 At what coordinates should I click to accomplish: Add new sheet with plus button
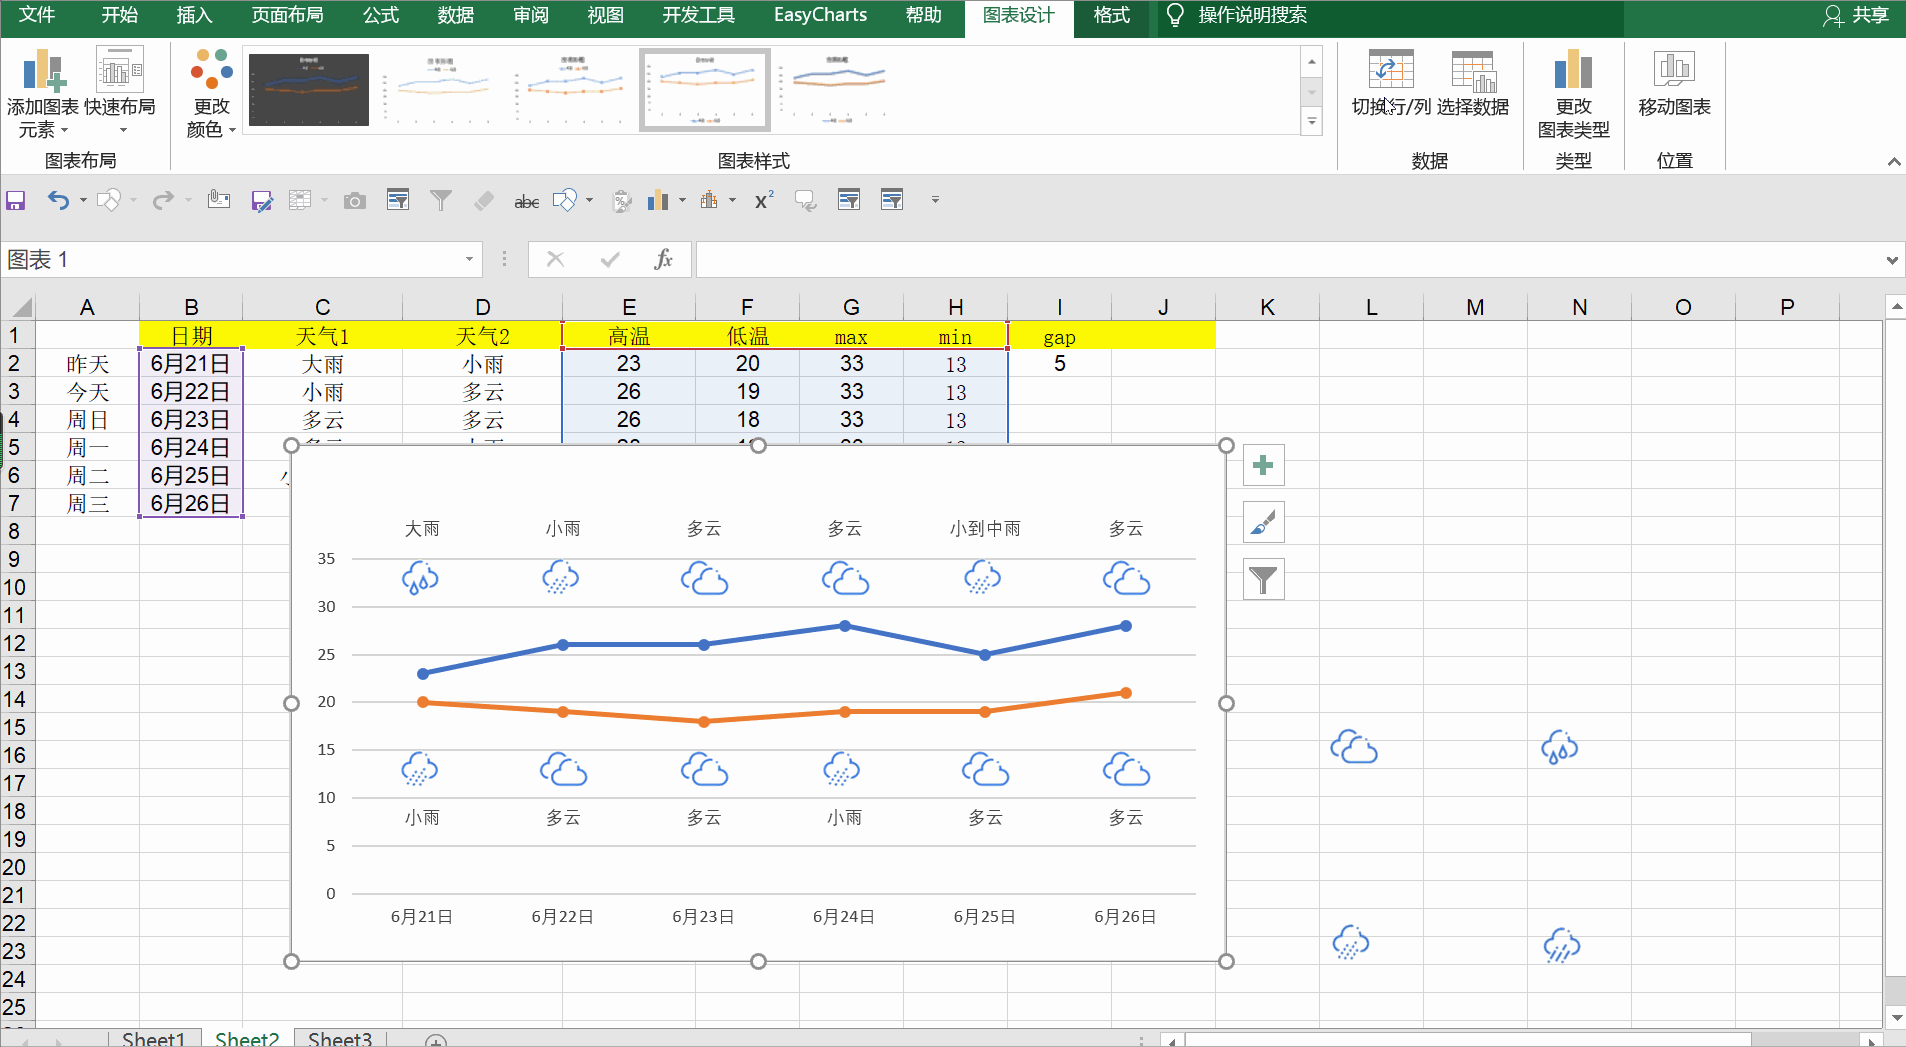436,1041
